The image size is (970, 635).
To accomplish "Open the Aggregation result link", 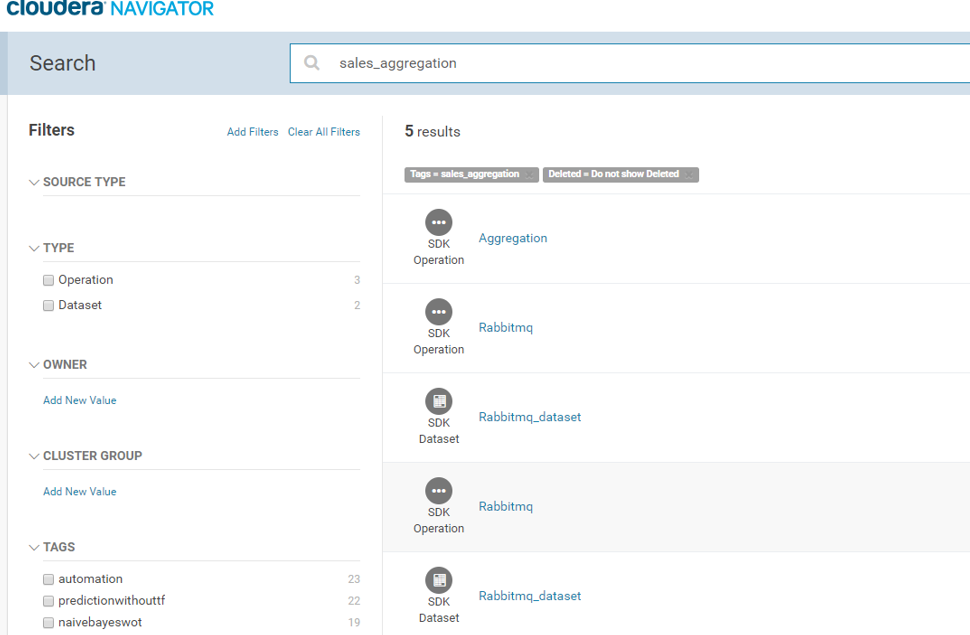I will pyautogui.click(x=512, y=238).
